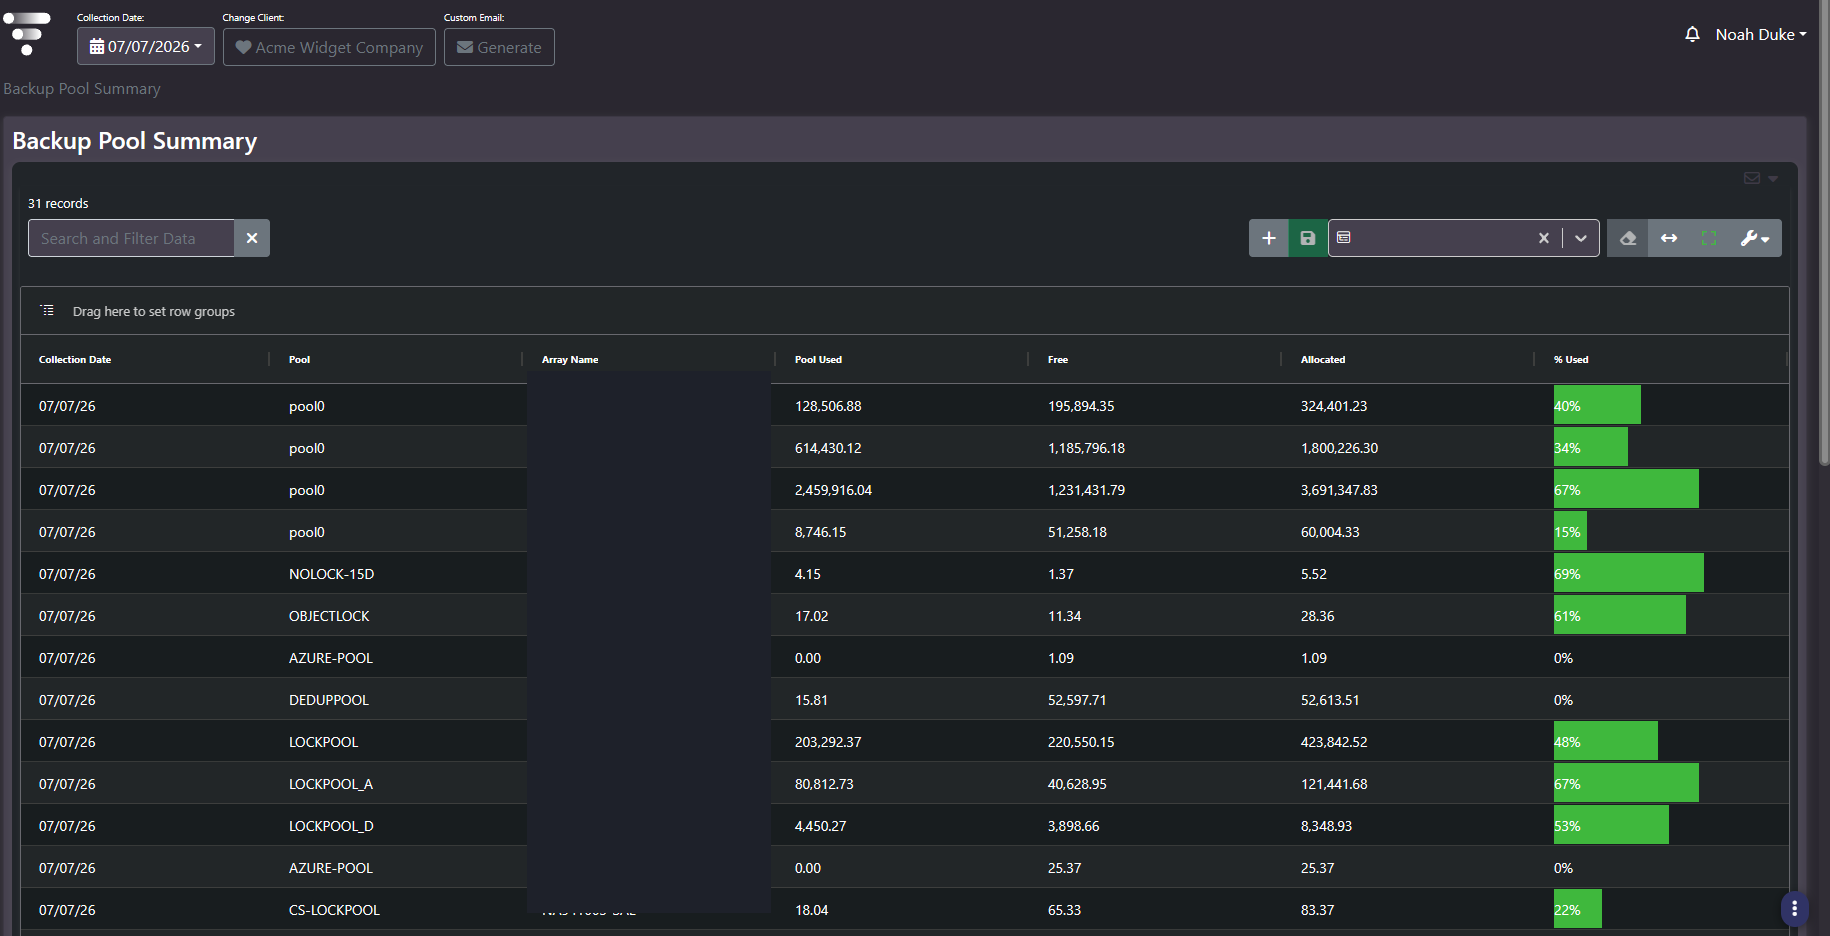Image resolution: width=1830 pixels, height=936 pixels.
Task: Click the Pool Used value 2,459,916.04
Action: (833, 490)
